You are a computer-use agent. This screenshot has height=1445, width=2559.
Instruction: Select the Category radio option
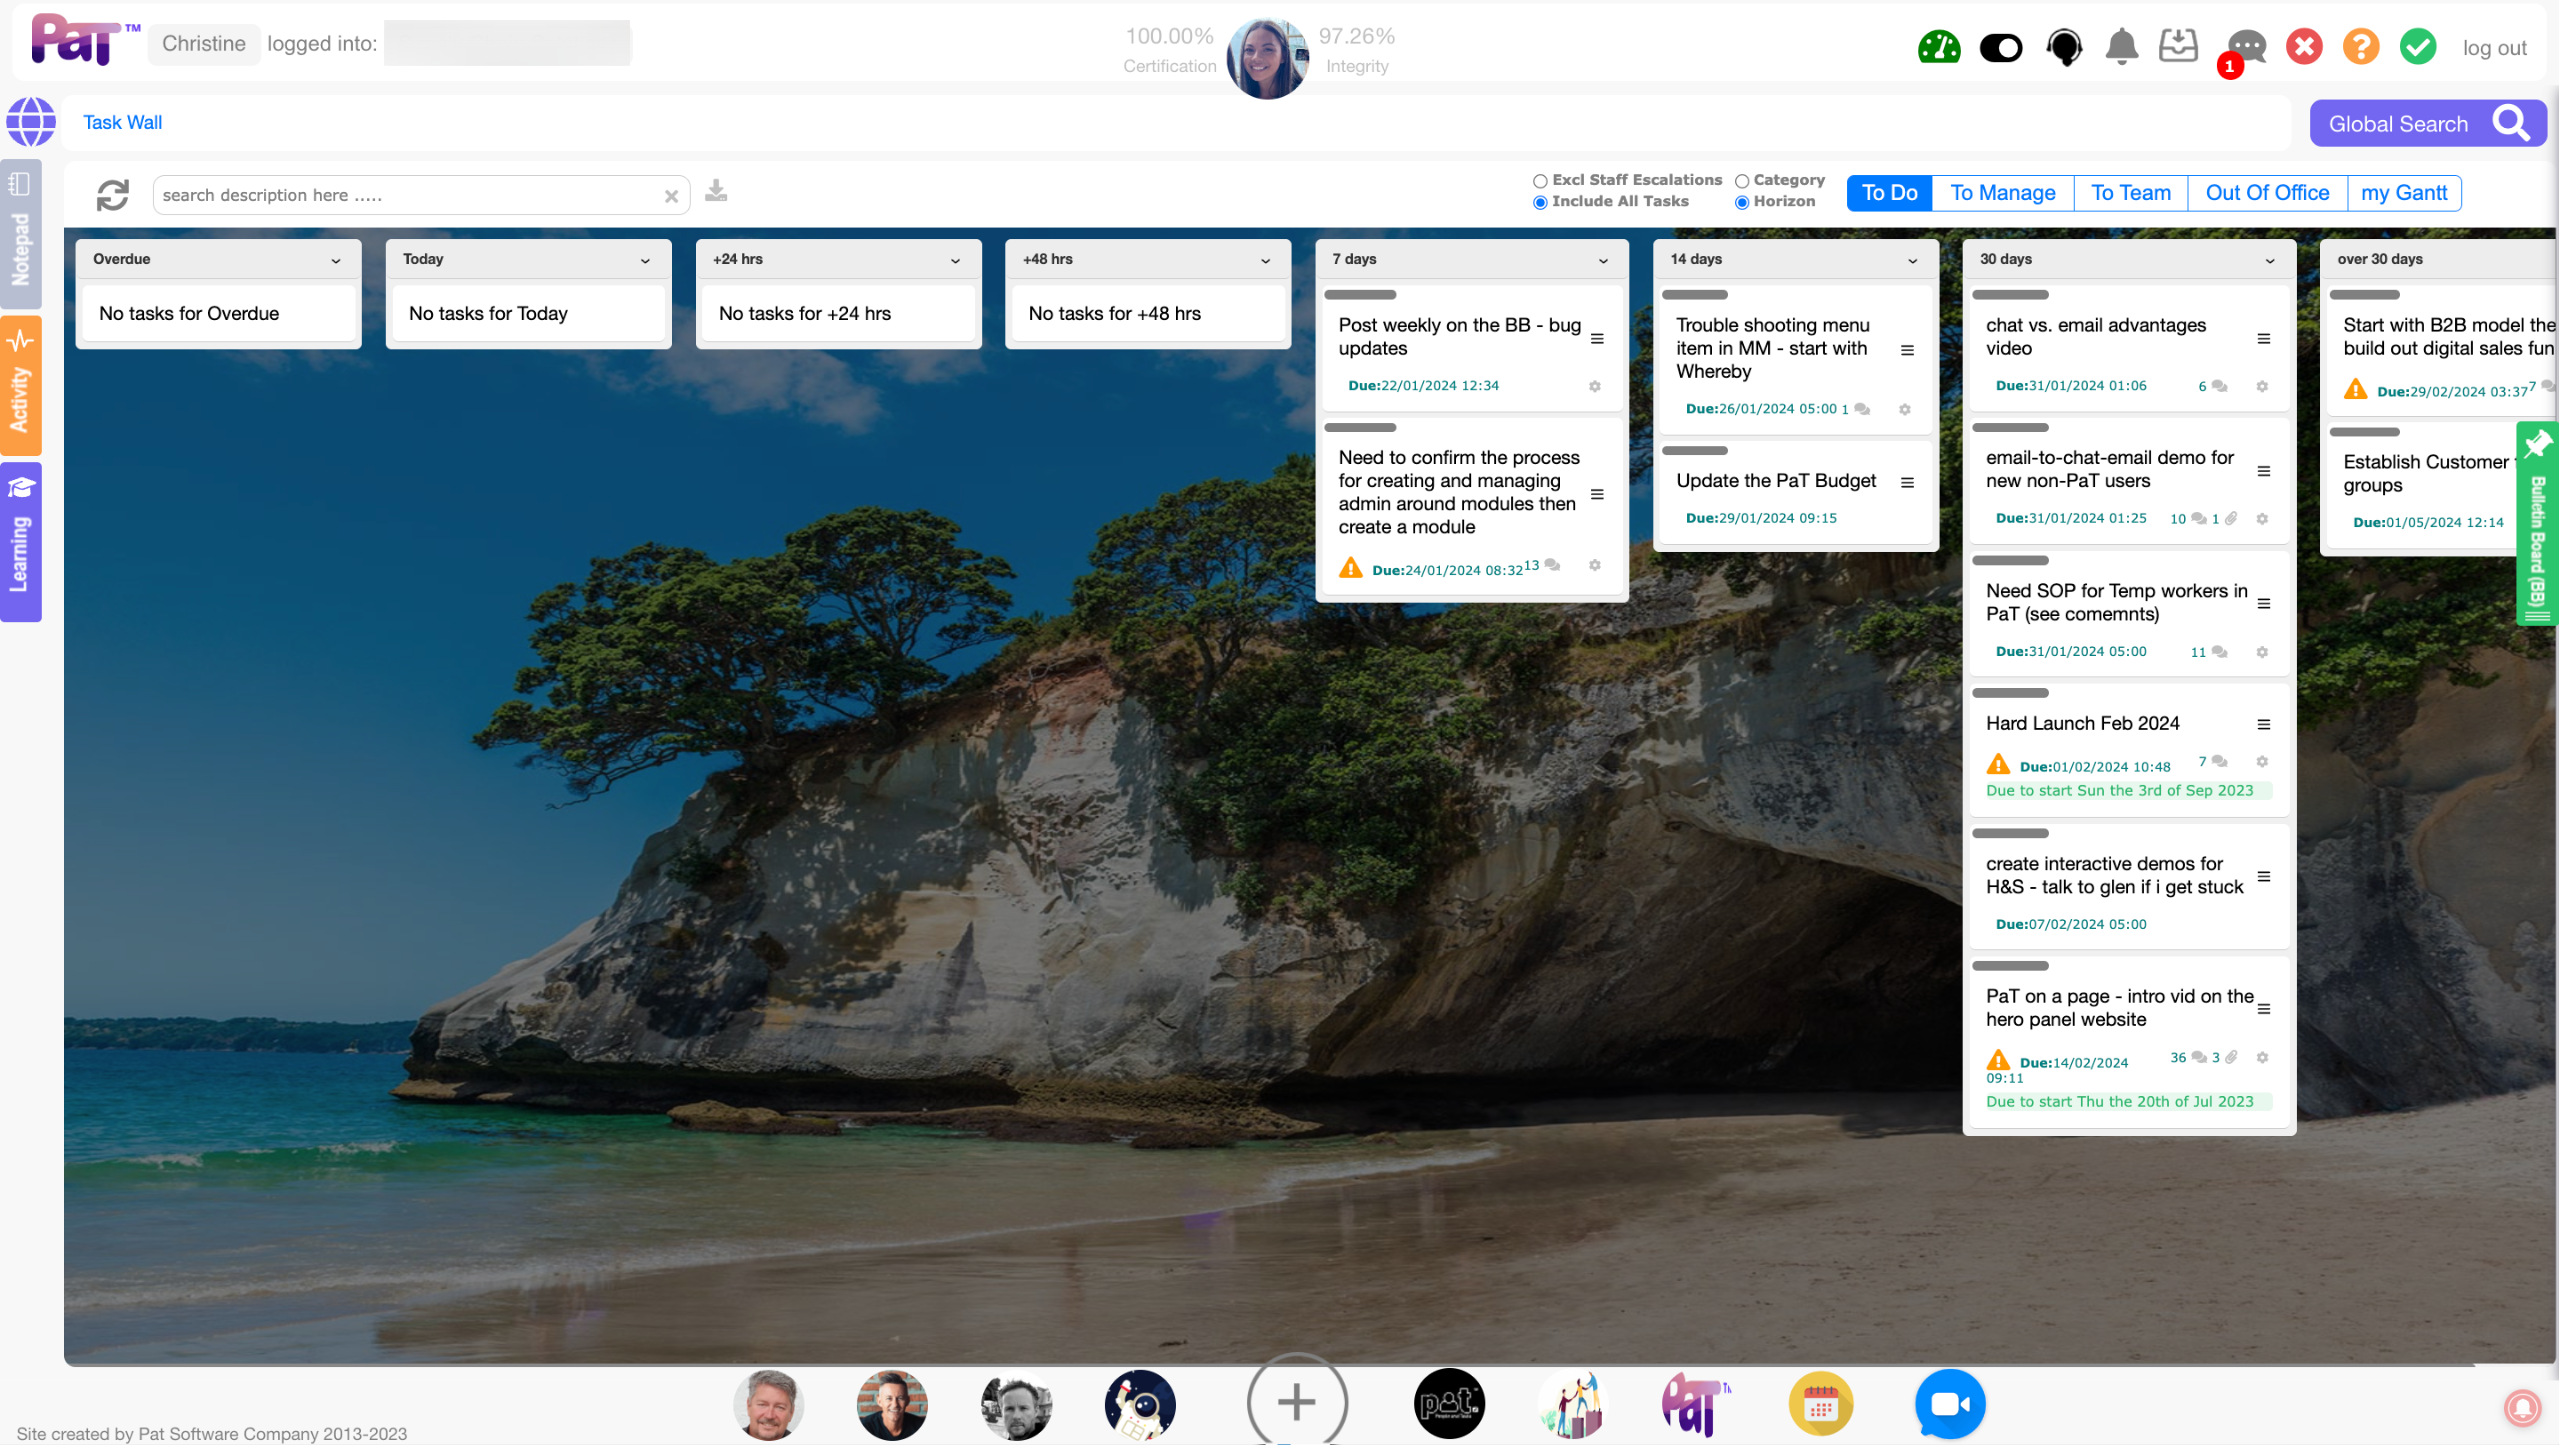click(1742, 181)
